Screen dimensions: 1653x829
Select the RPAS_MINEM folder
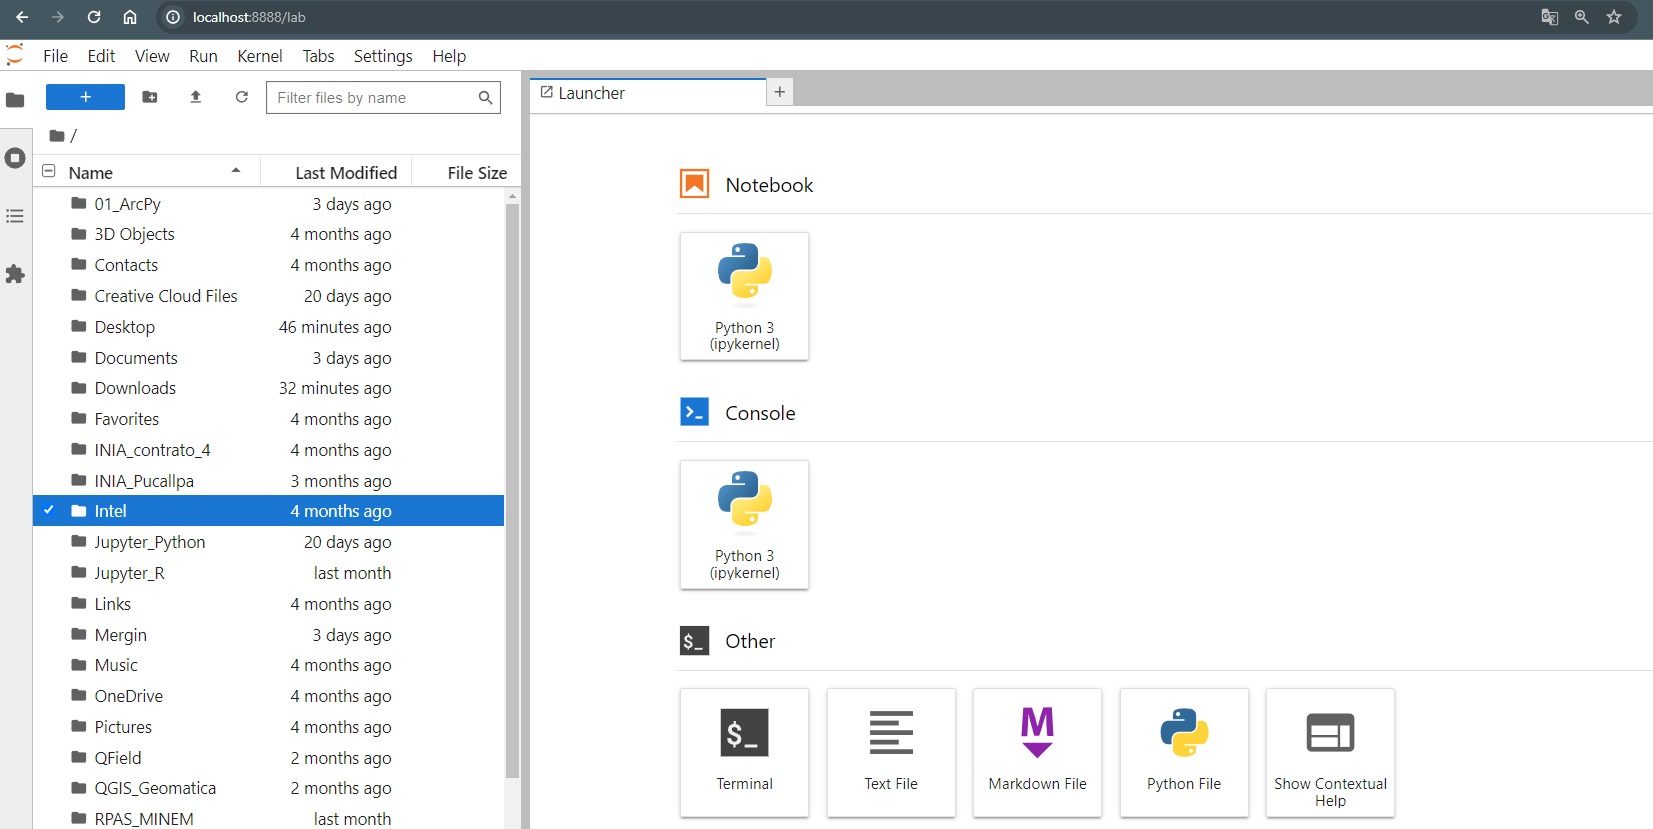point(268,818)
